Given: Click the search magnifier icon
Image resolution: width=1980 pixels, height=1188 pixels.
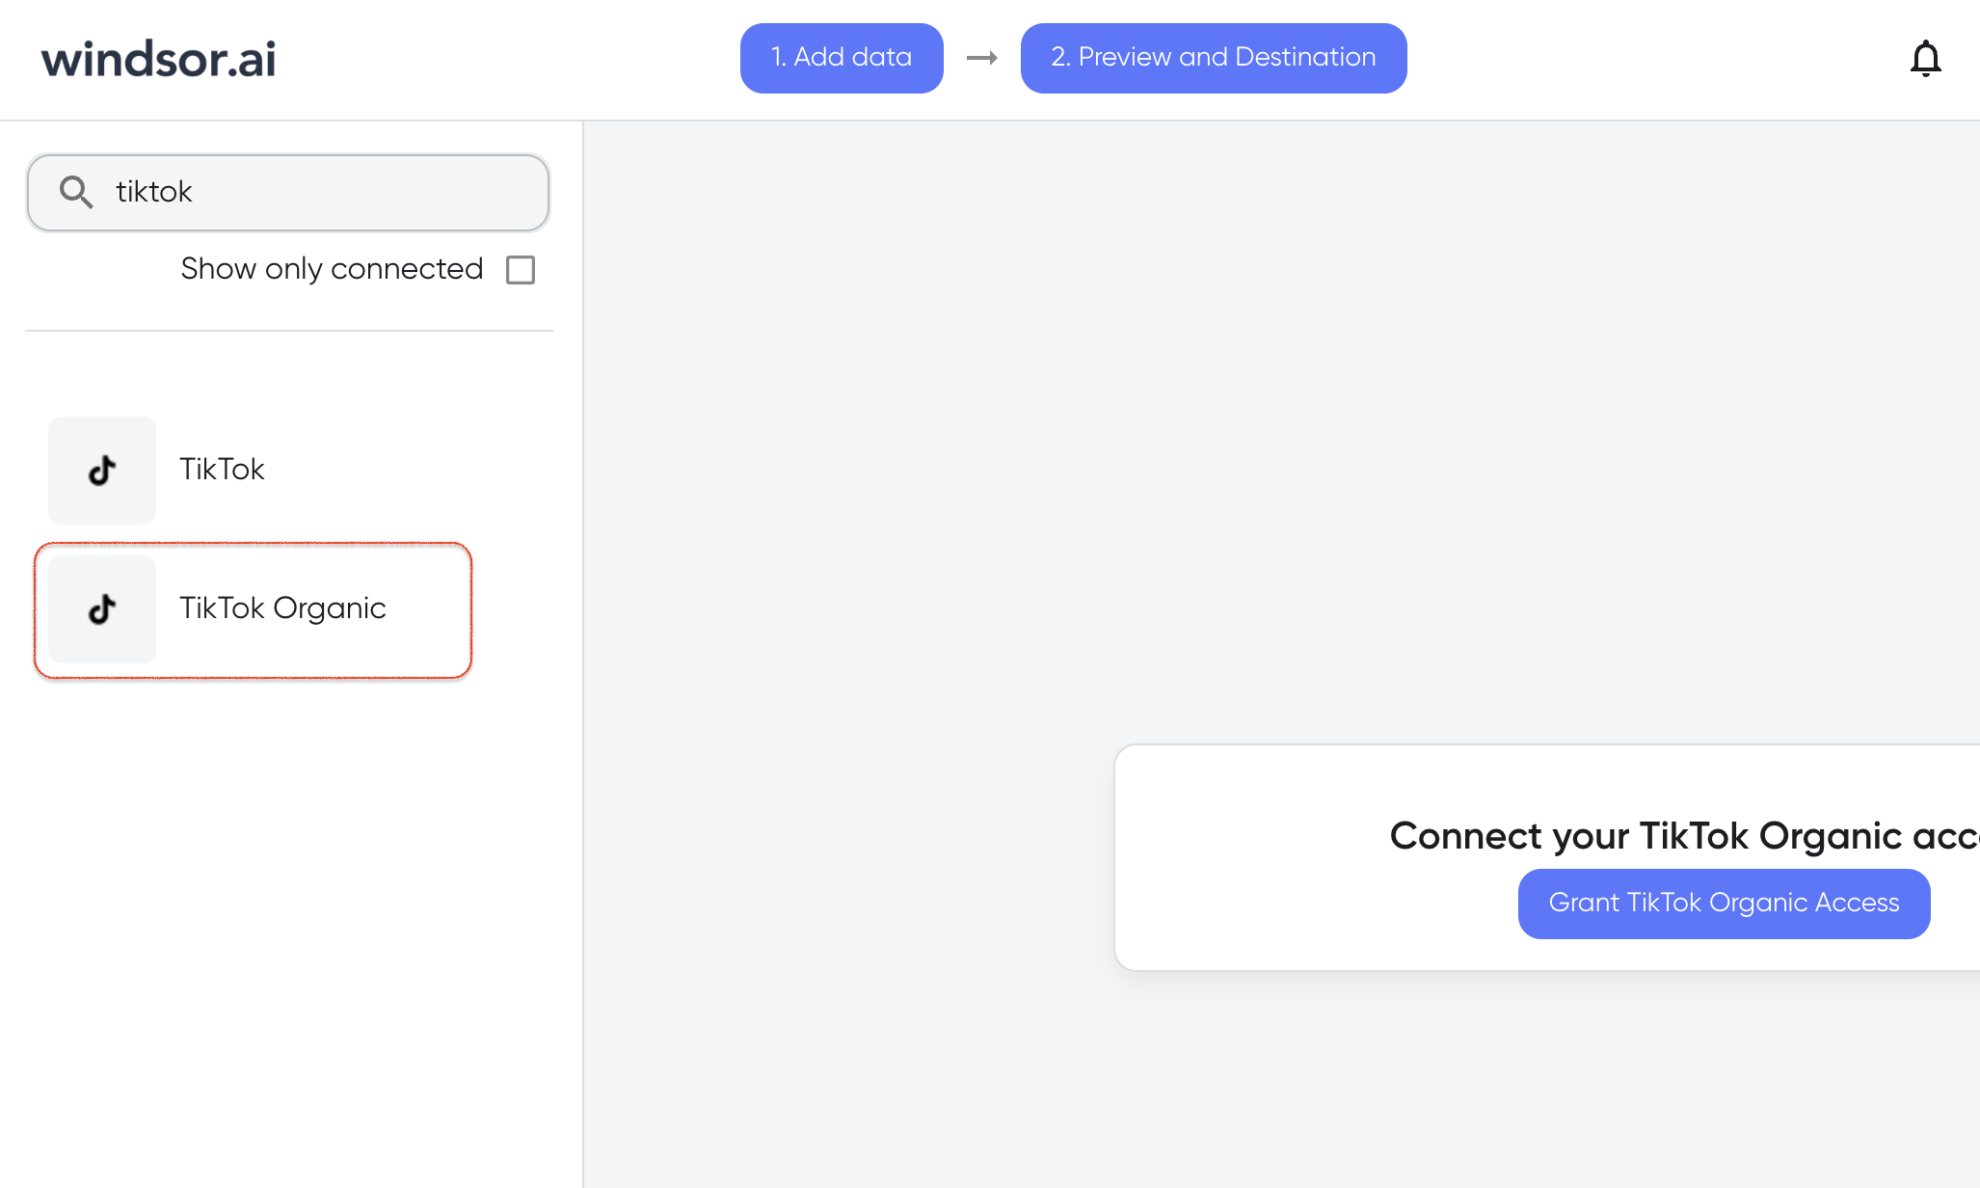Looking at the screenshot, I should pyautogui.click(x=76, y=192).
